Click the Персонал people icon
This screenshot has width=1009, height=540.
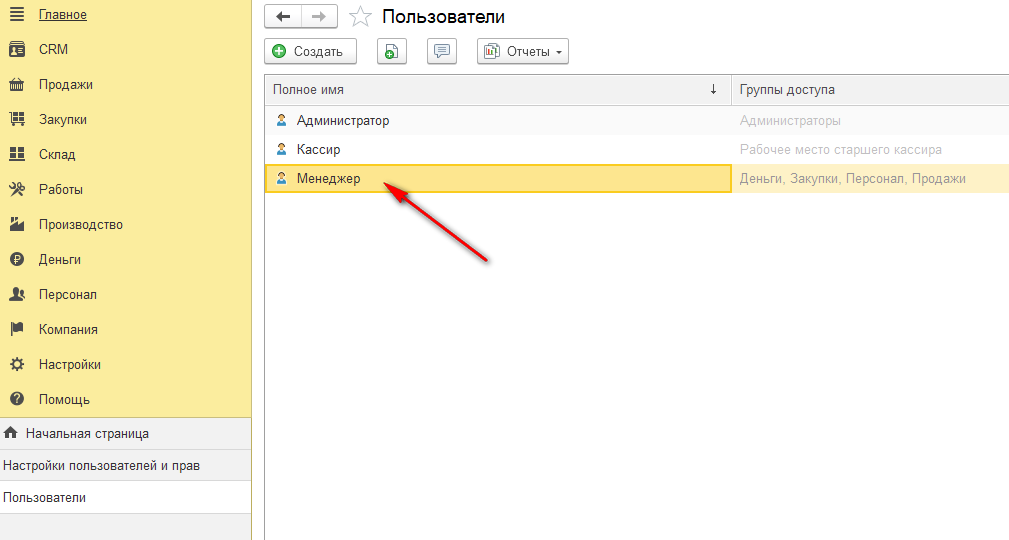coord(17,294)
